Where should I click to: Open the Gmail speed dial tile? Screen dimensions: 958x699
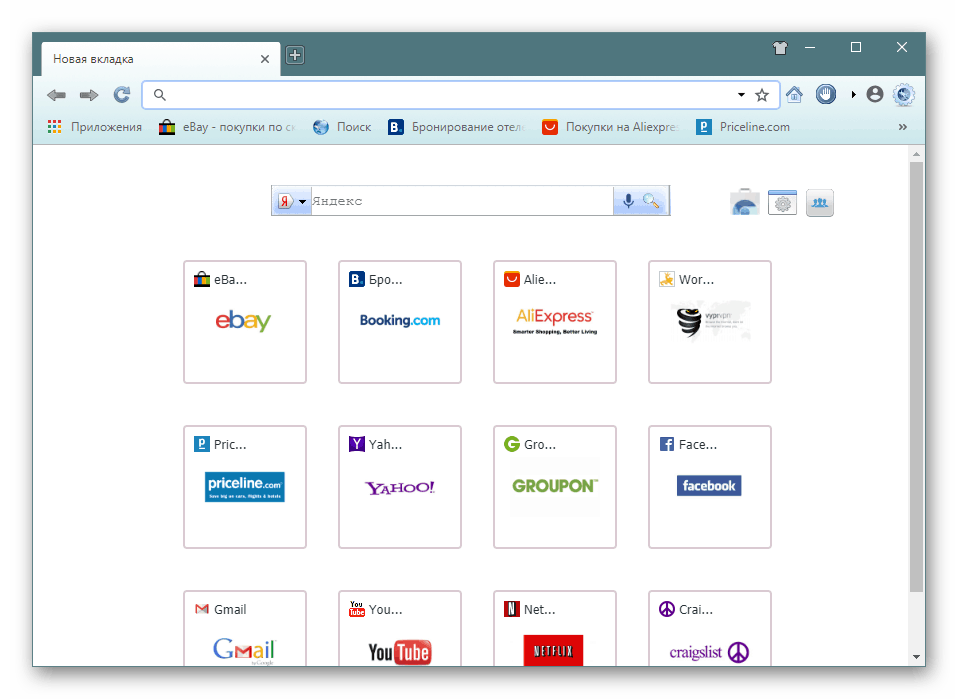point(245,629)
